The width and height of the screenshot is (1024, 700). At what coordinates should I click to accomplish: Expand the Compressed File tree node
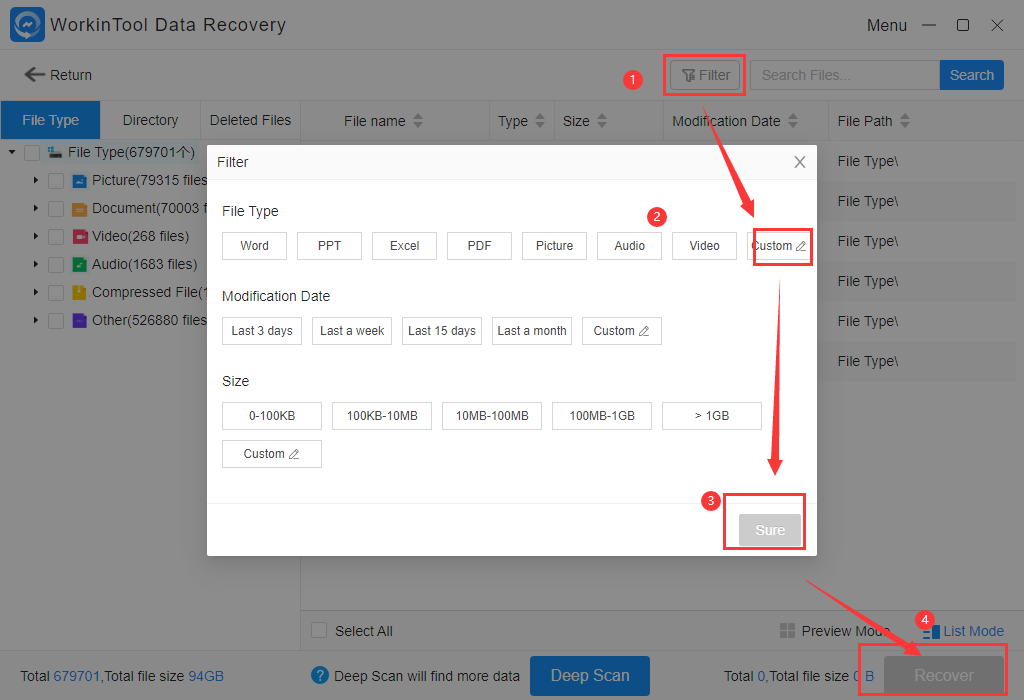tap(36, 292)
